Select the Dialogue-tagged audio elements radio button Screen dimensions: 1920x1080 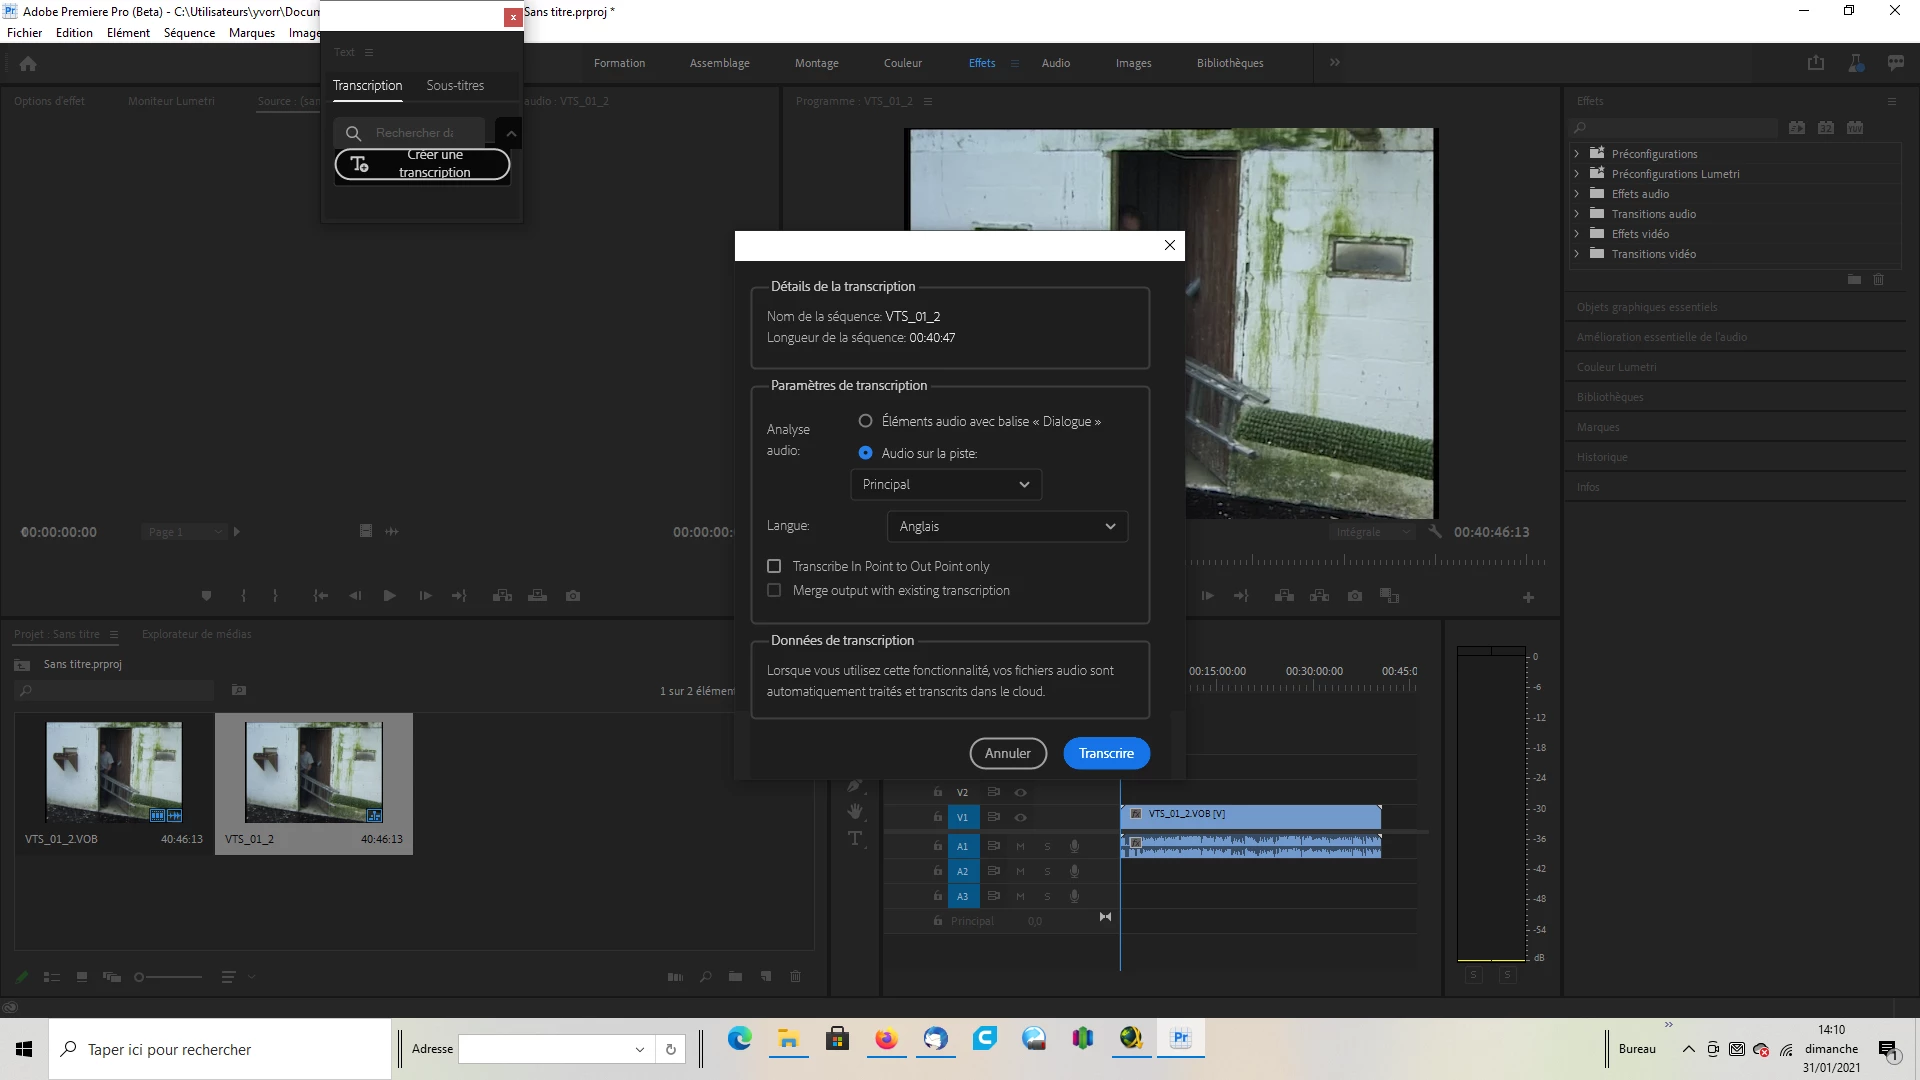(865, 421)
